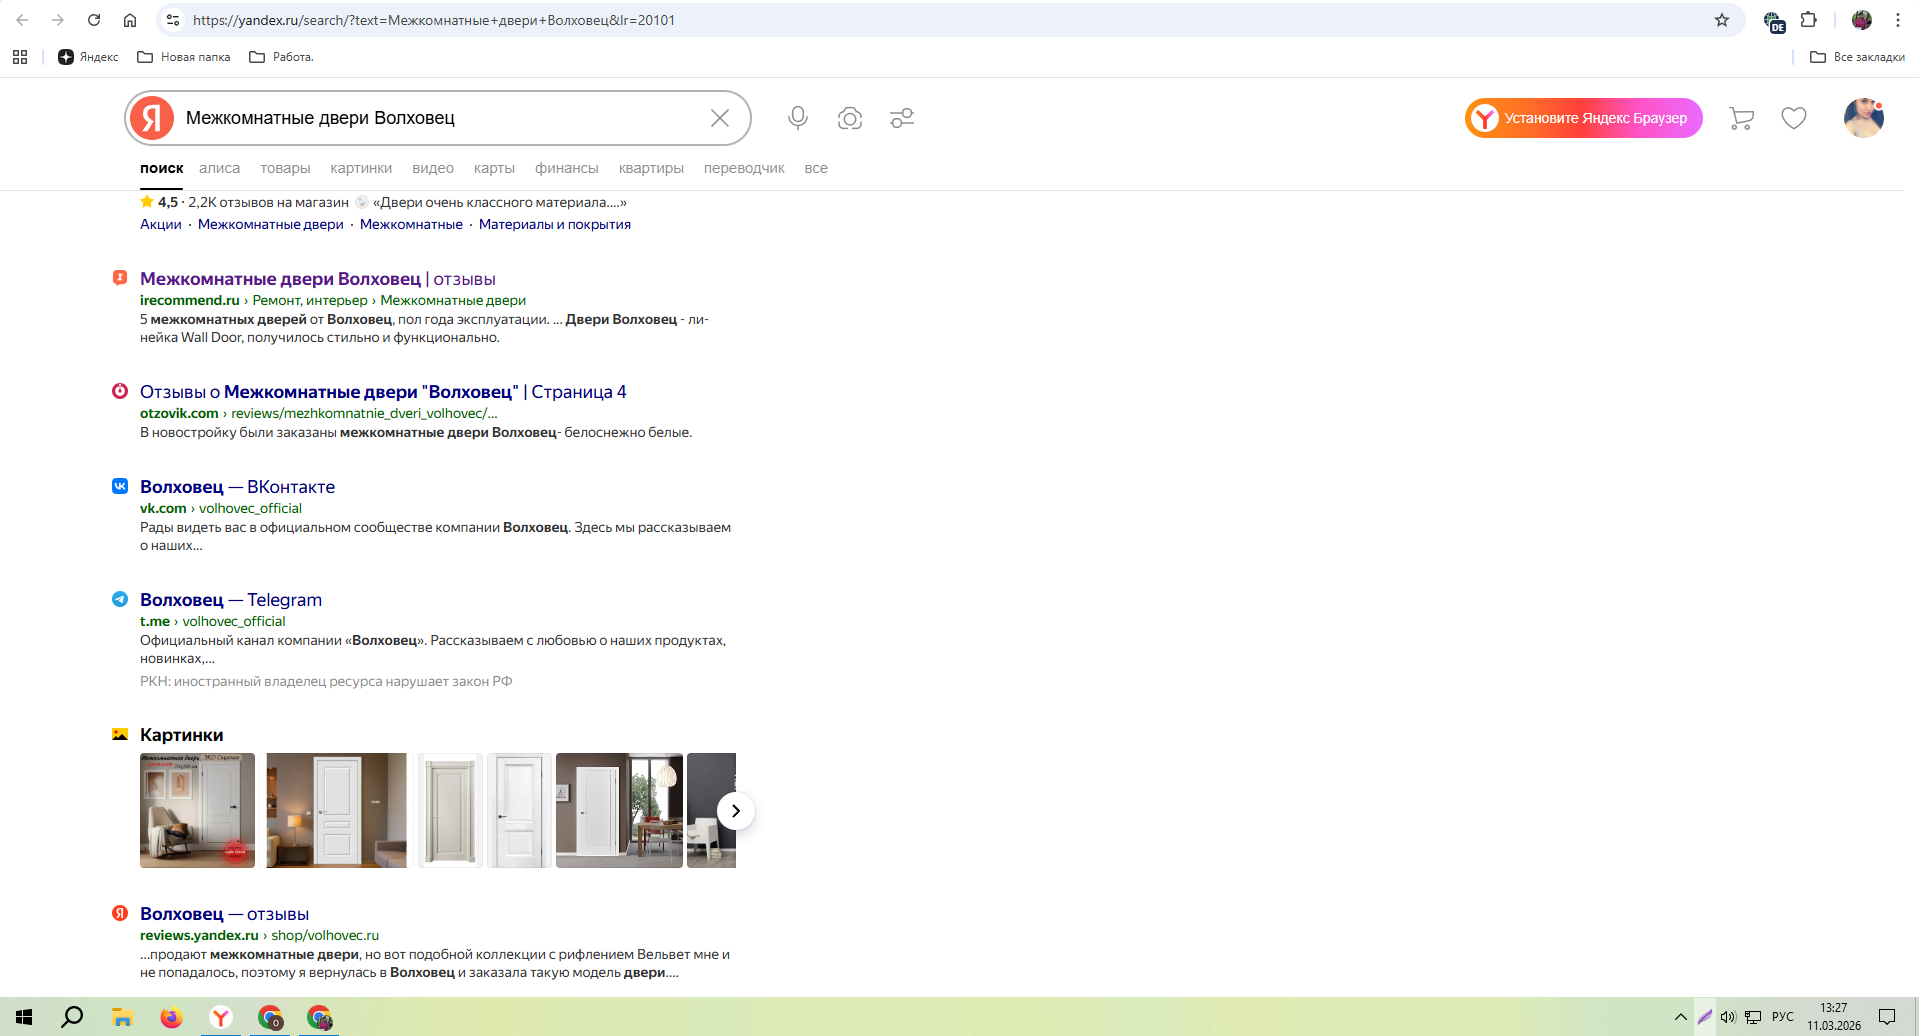Open favorites heart icon
Screen dimensions: 1919x1036
tap(1794, 118)
